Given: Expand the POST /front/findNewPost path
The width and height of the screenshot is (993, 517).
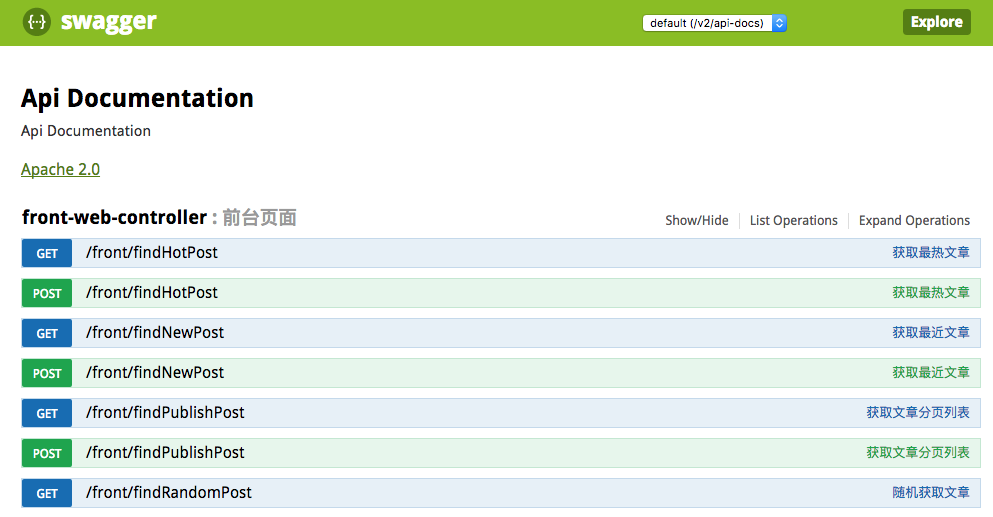Looking at the screenshot, I should 155,373.
